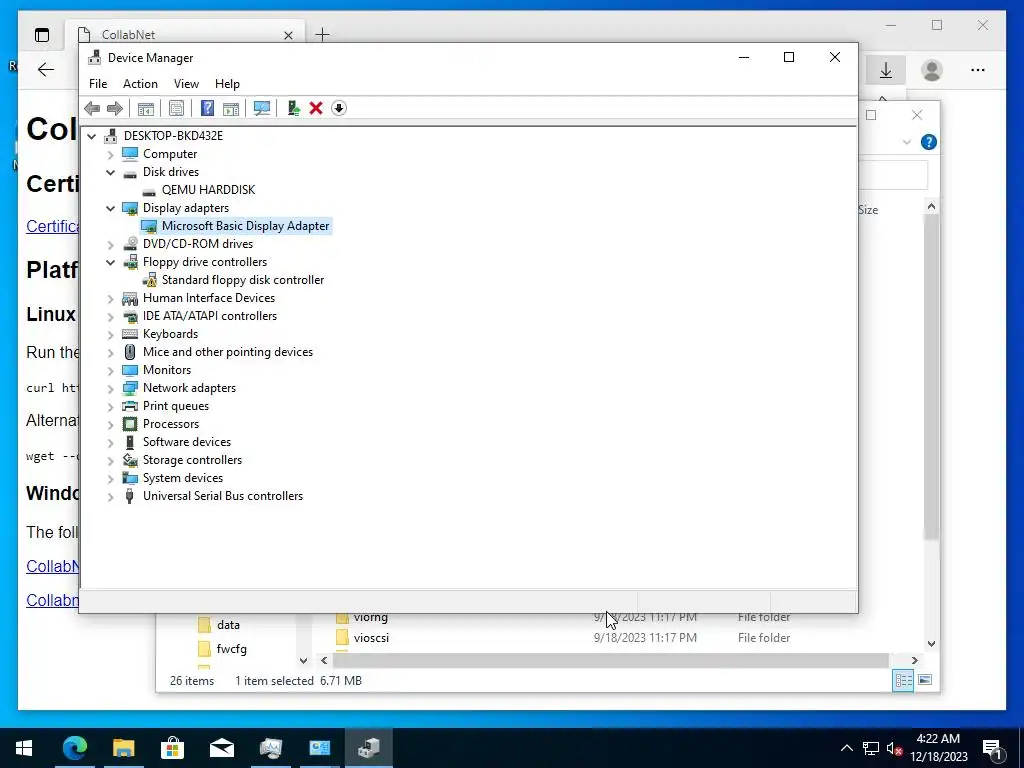Open a new browser tab with plus button
The image size is (1024, 768).
click(323, 35)
